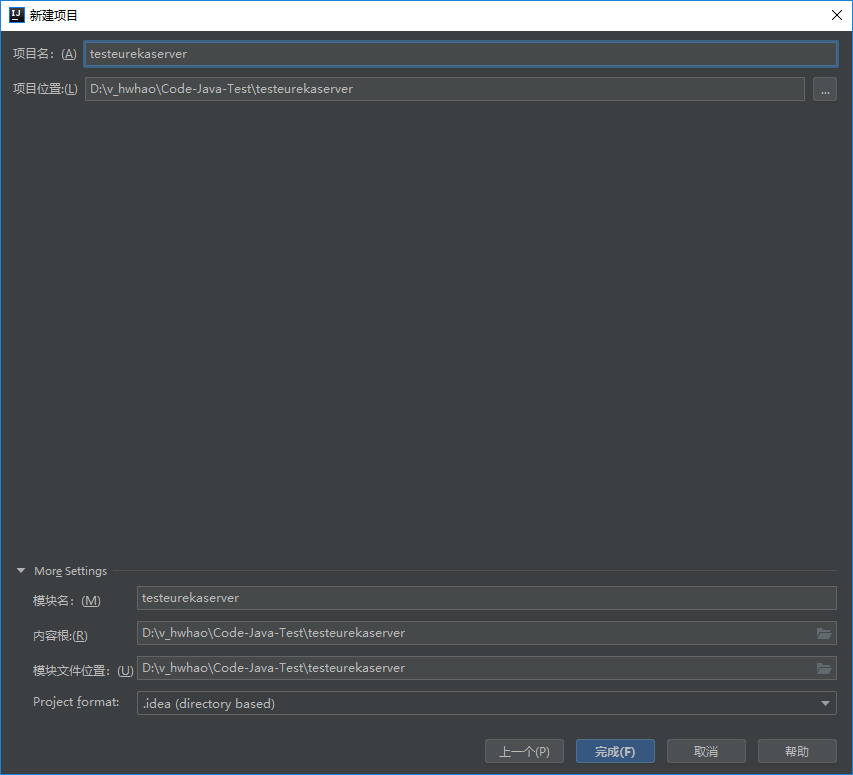Go back with the 上一个(P) button
This screenshot has height=775, width=853.
pyautogui.click(x=524, y=751)
